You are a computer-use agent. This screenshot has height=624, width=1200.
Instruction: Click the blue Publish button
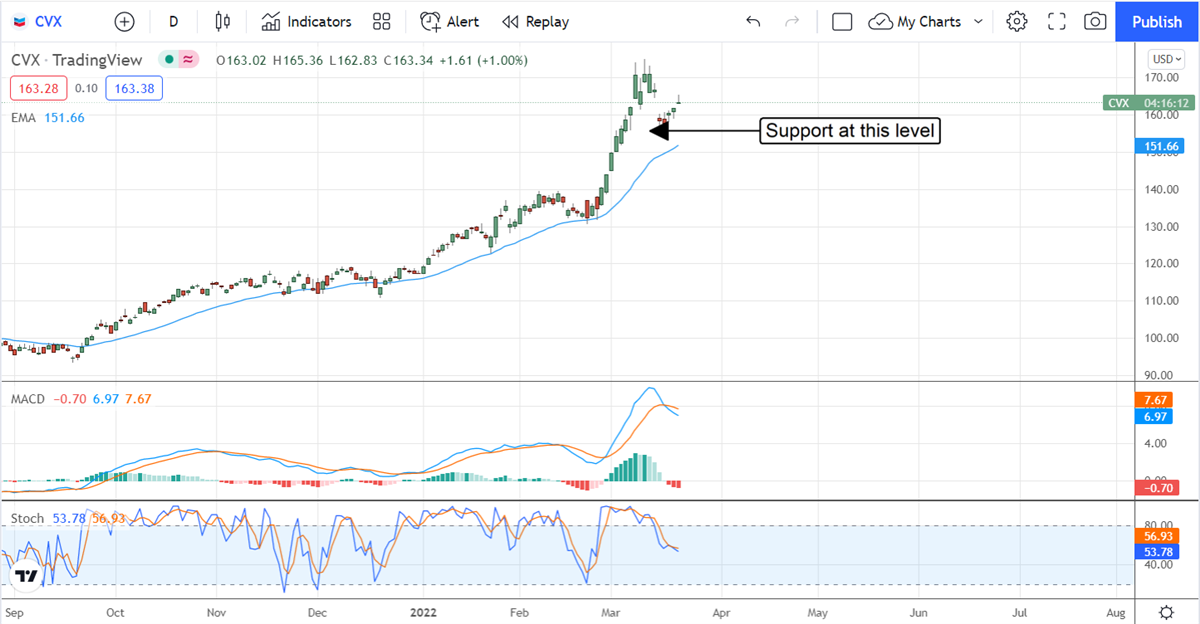[x=1157, y=21]
